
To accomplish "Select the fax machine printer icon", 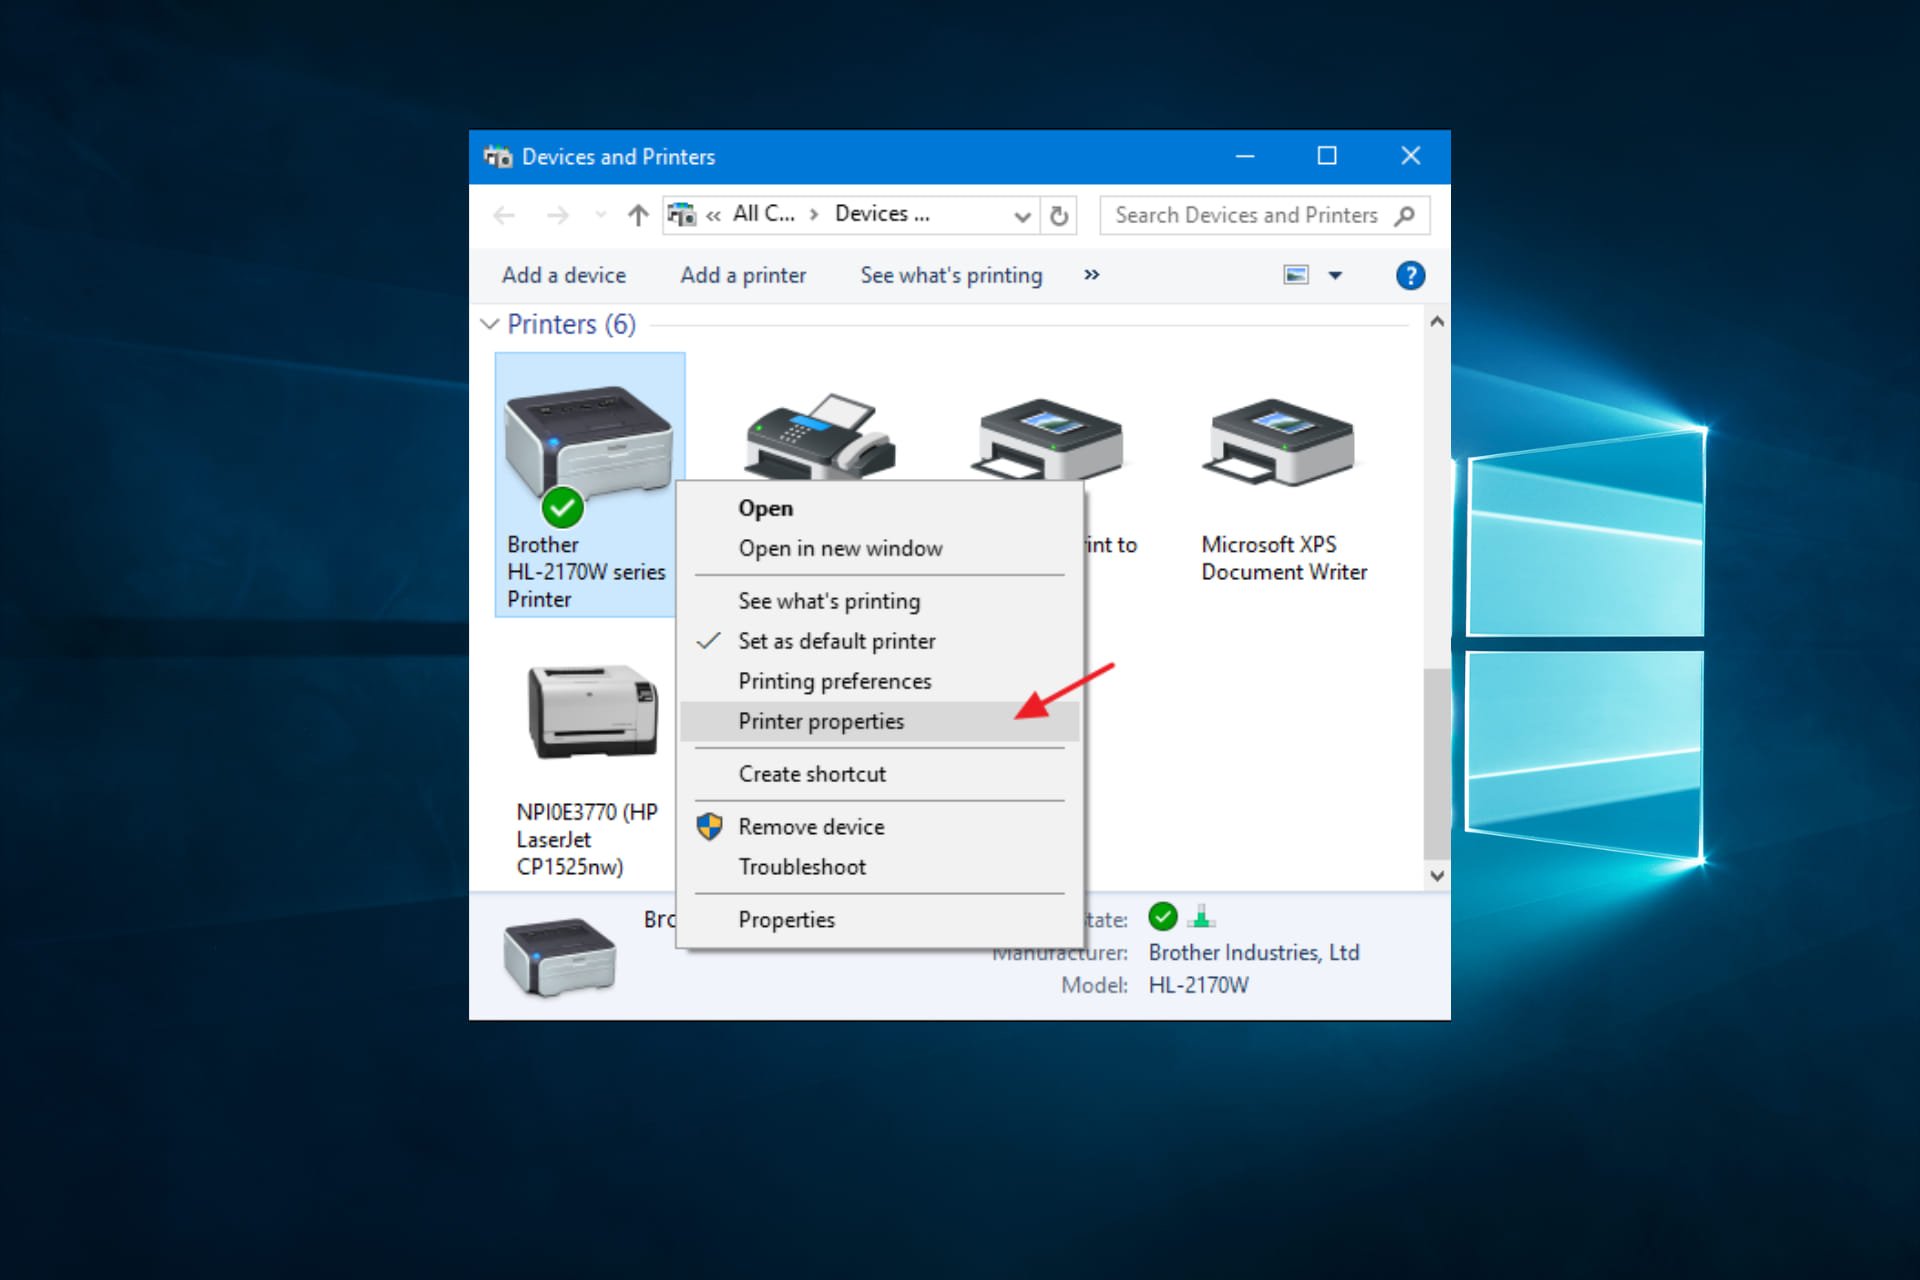I will coord(821,437).
